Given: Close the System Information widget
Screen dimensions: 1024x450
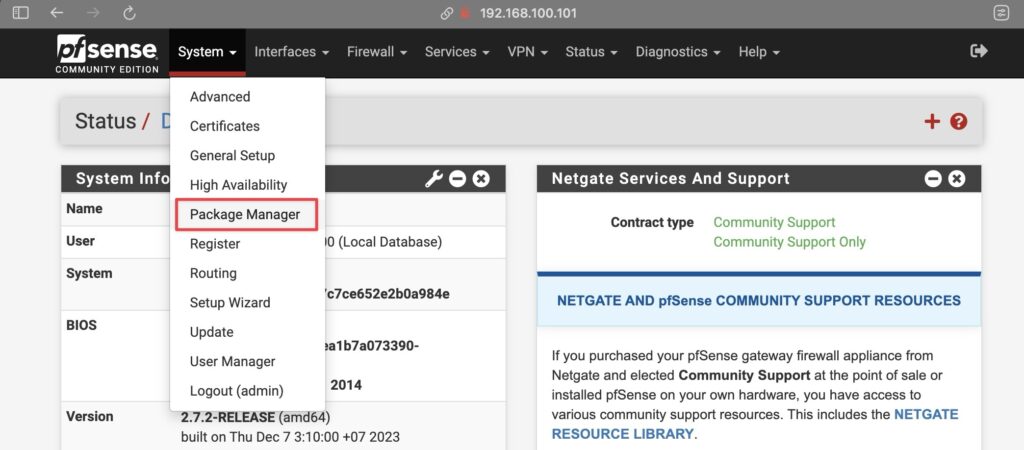Looking at the screenshot, I should pos(481,178).
